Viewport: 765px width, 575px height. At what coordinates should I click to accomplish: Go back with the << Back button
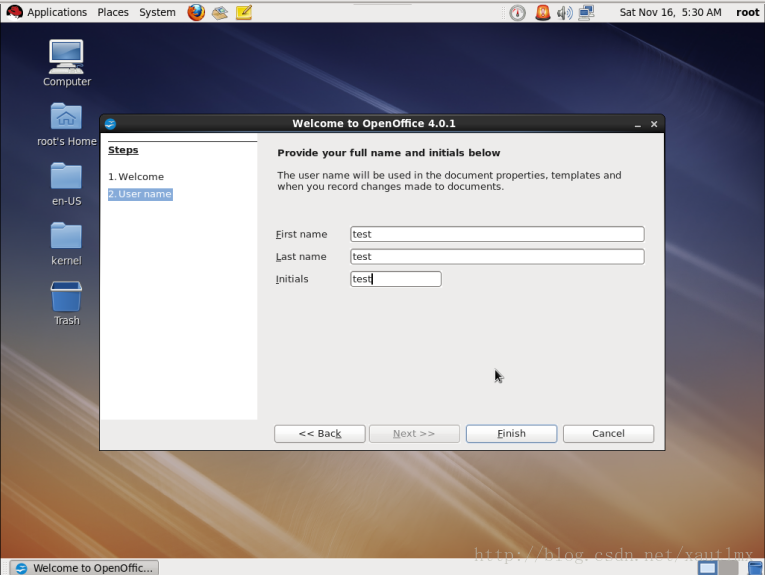click(320, 434)
